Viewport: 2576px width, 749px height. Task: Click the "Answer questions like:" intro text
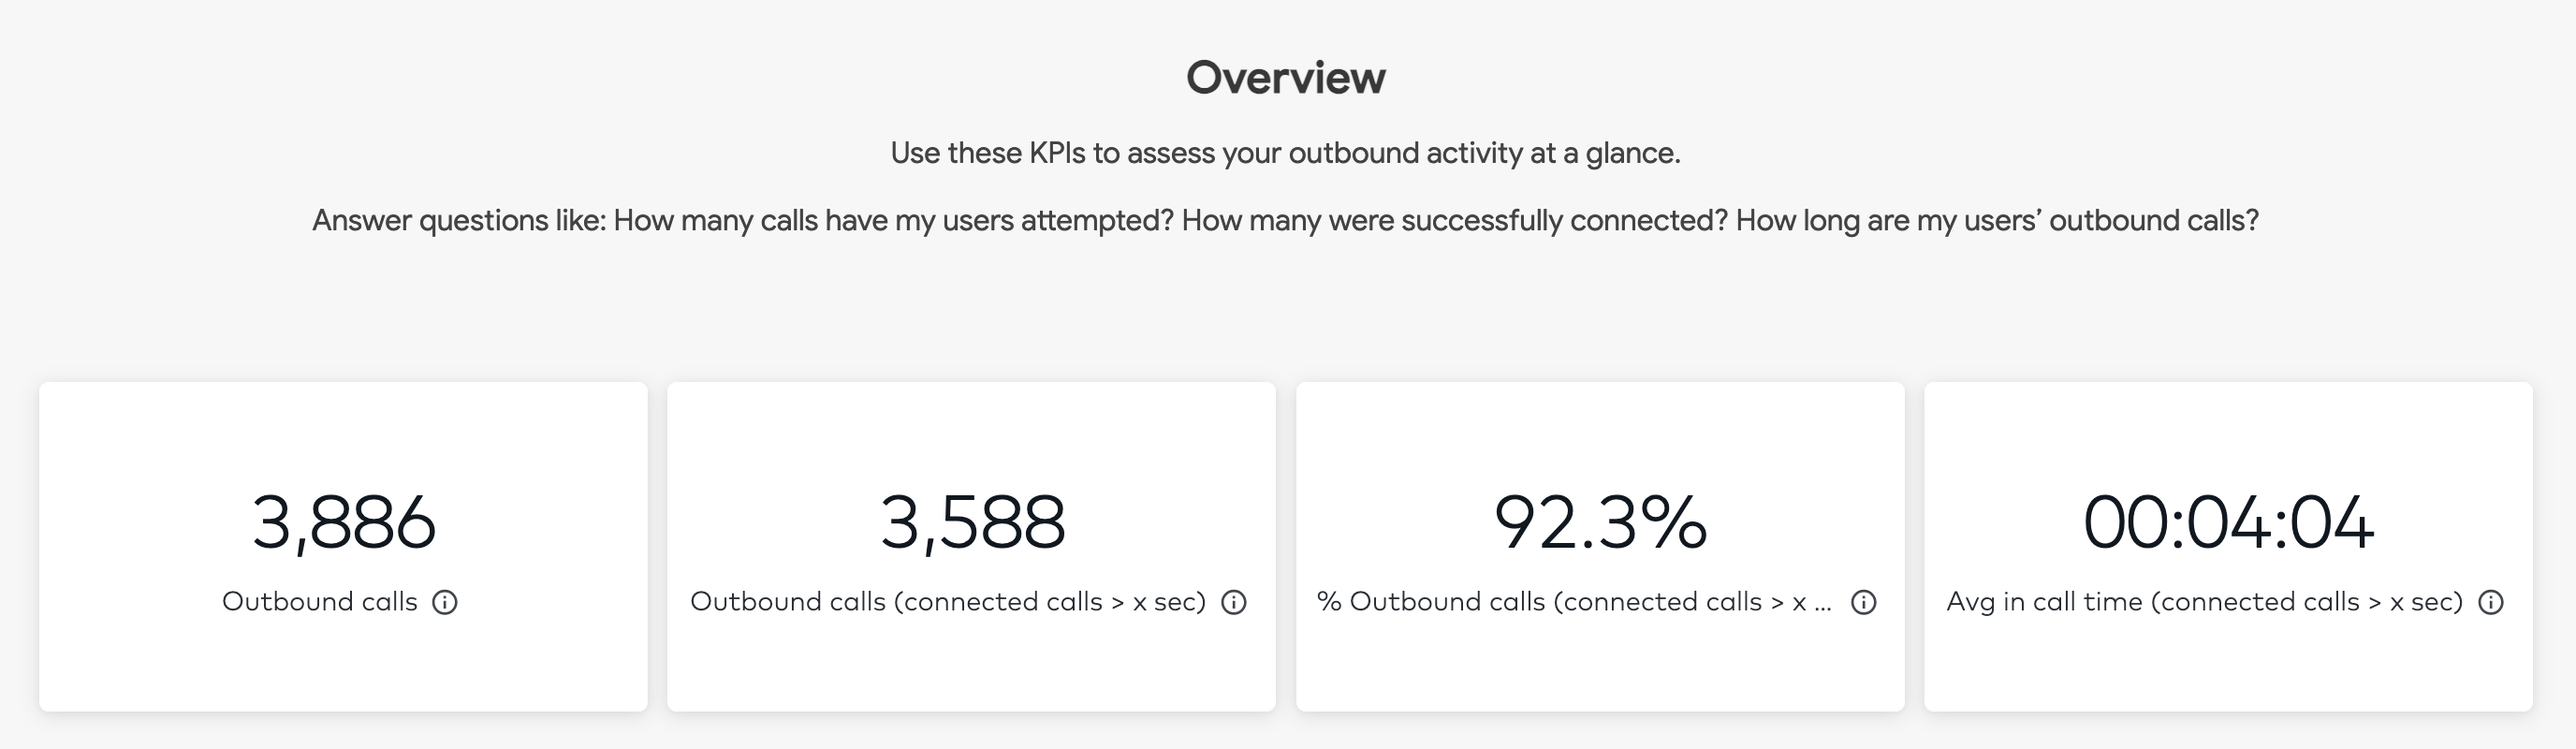[459, 220]
